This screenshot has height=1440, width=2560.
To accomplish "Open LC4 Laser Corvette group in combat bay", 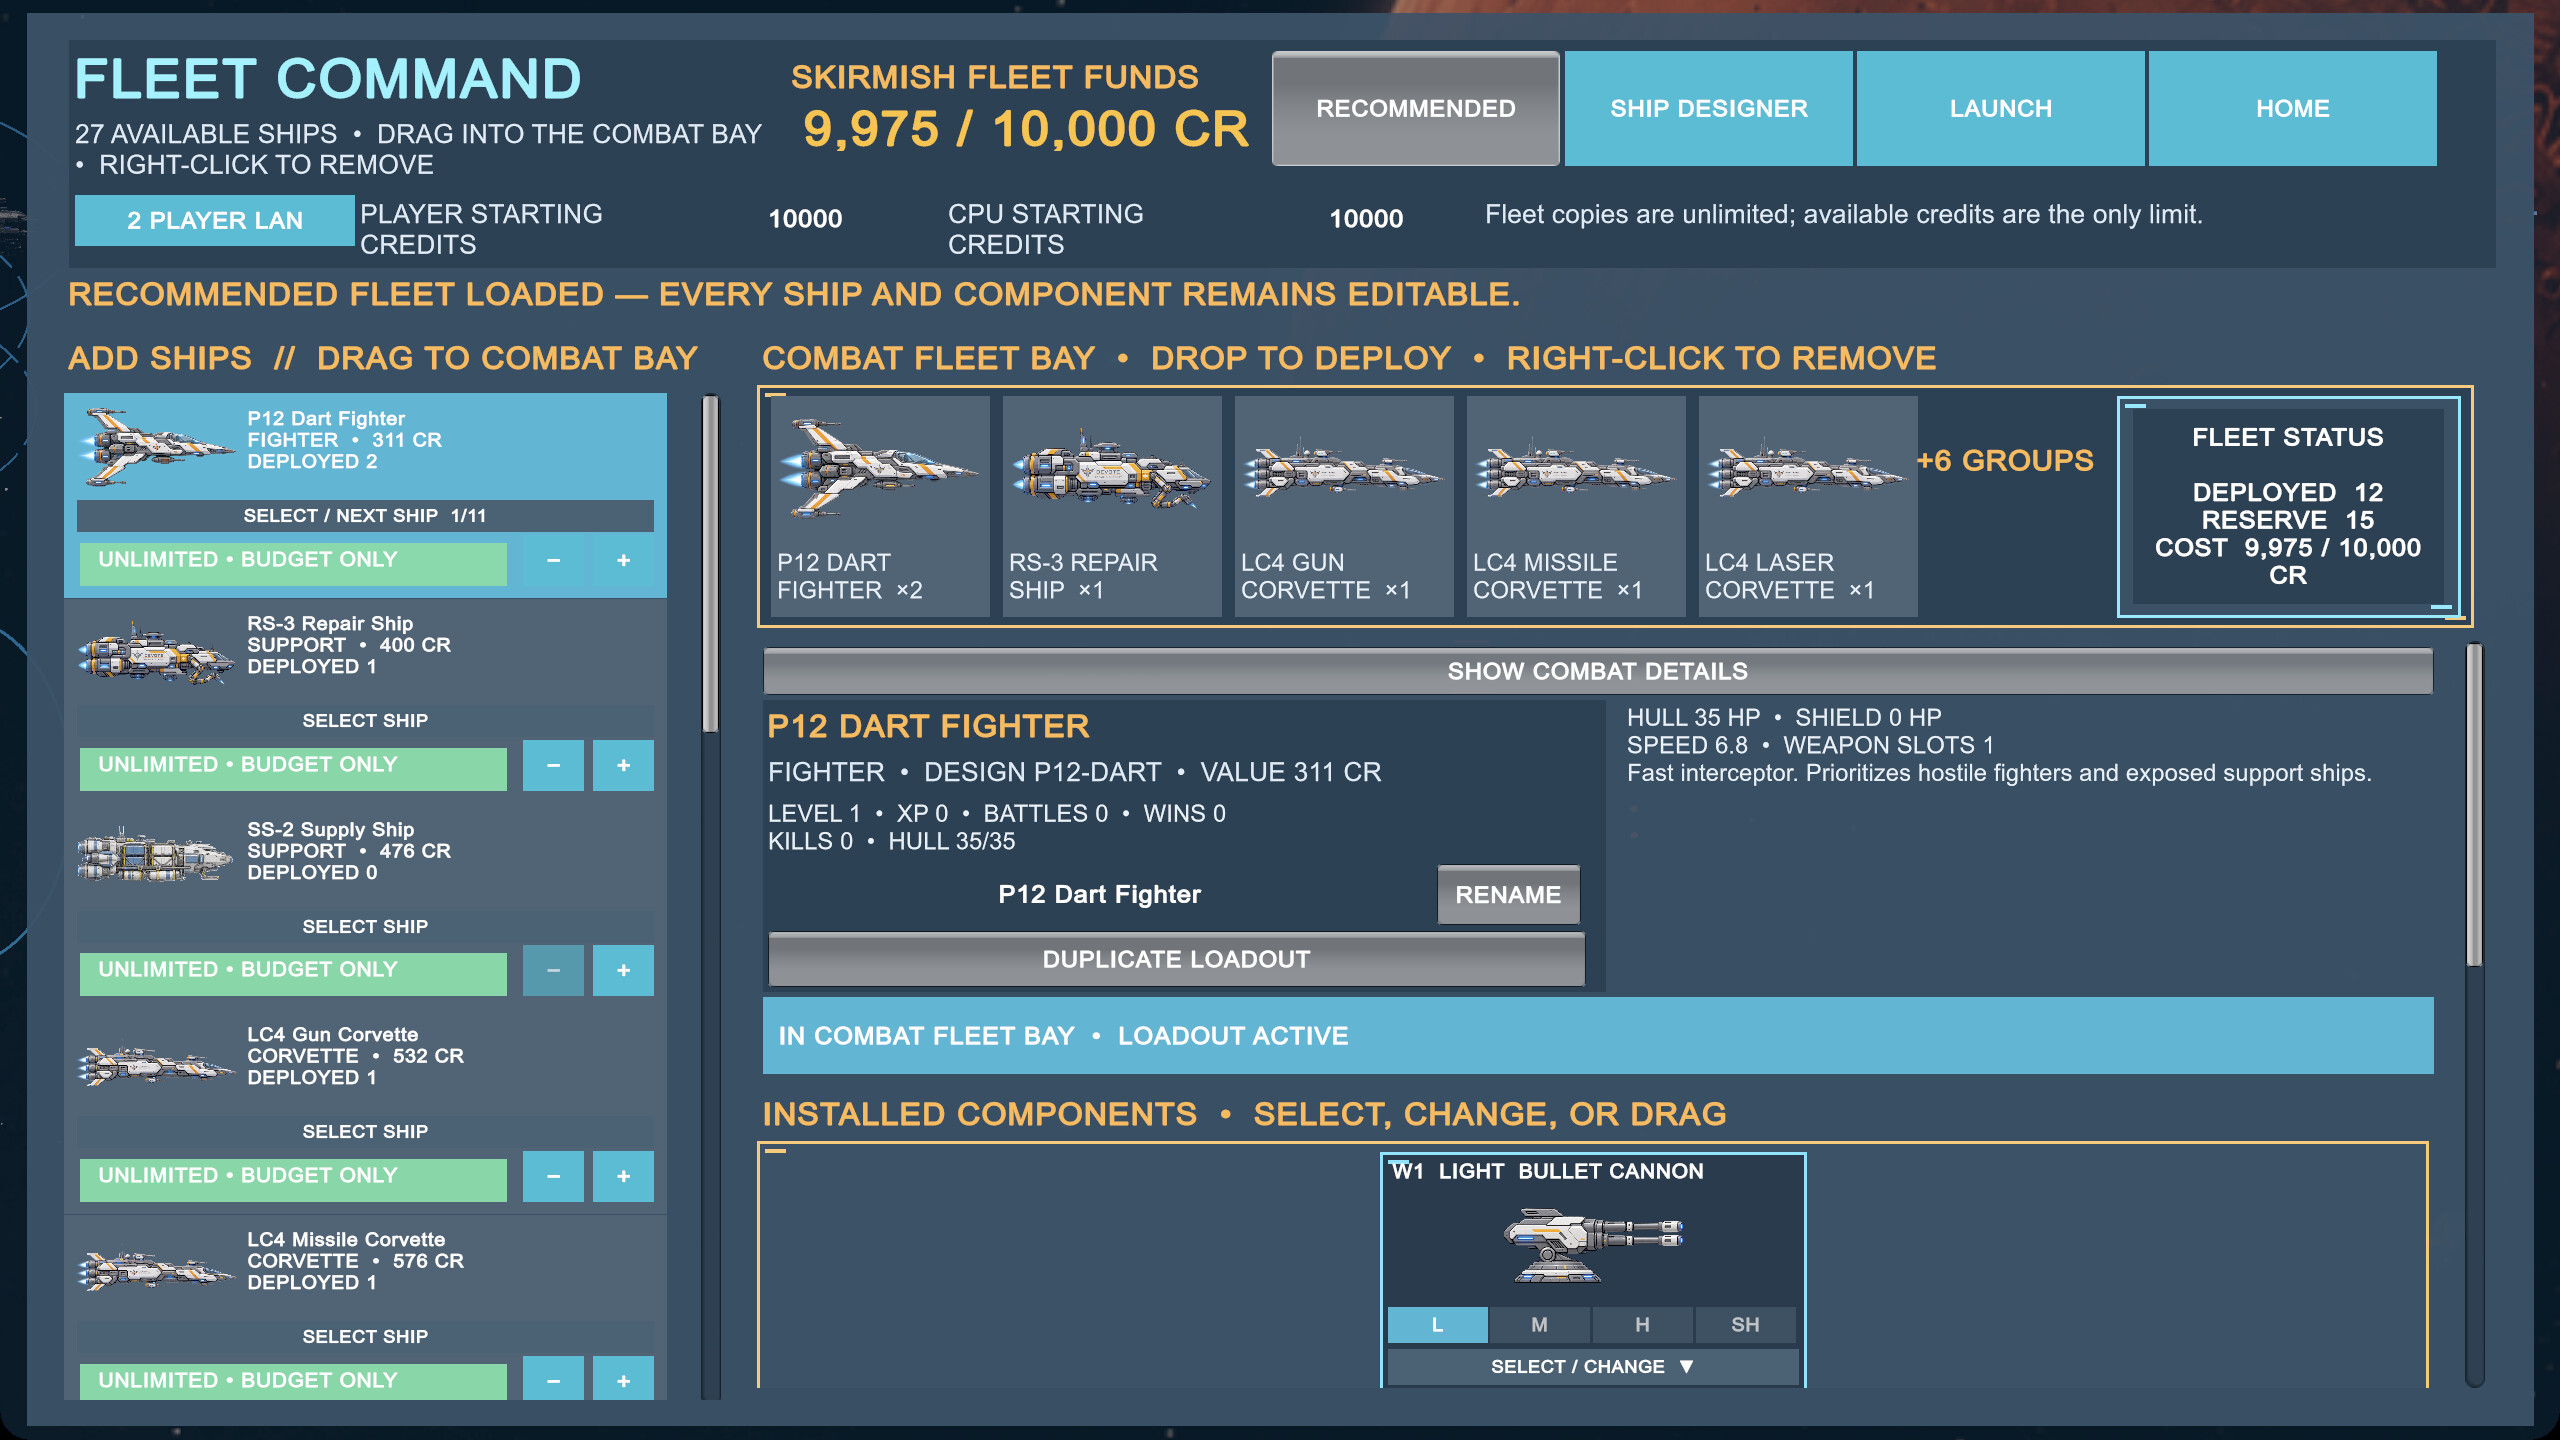I will click(x=1808, y=506).
